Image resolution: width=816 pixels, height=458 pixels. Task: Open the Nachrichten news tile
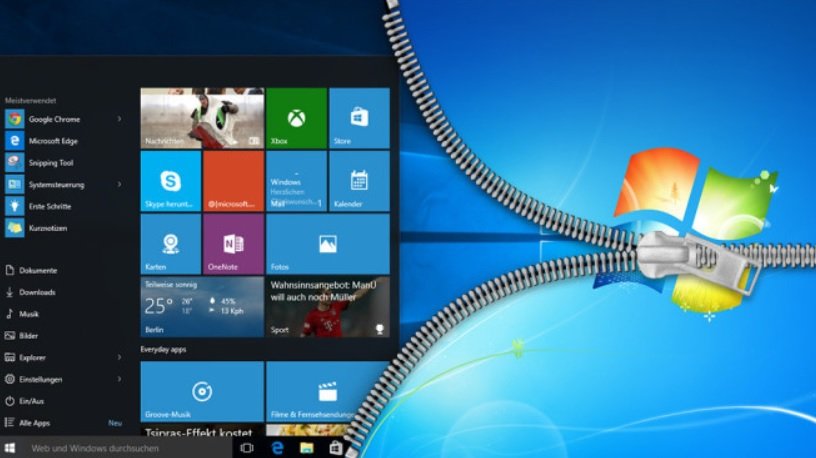click(202, 118)
